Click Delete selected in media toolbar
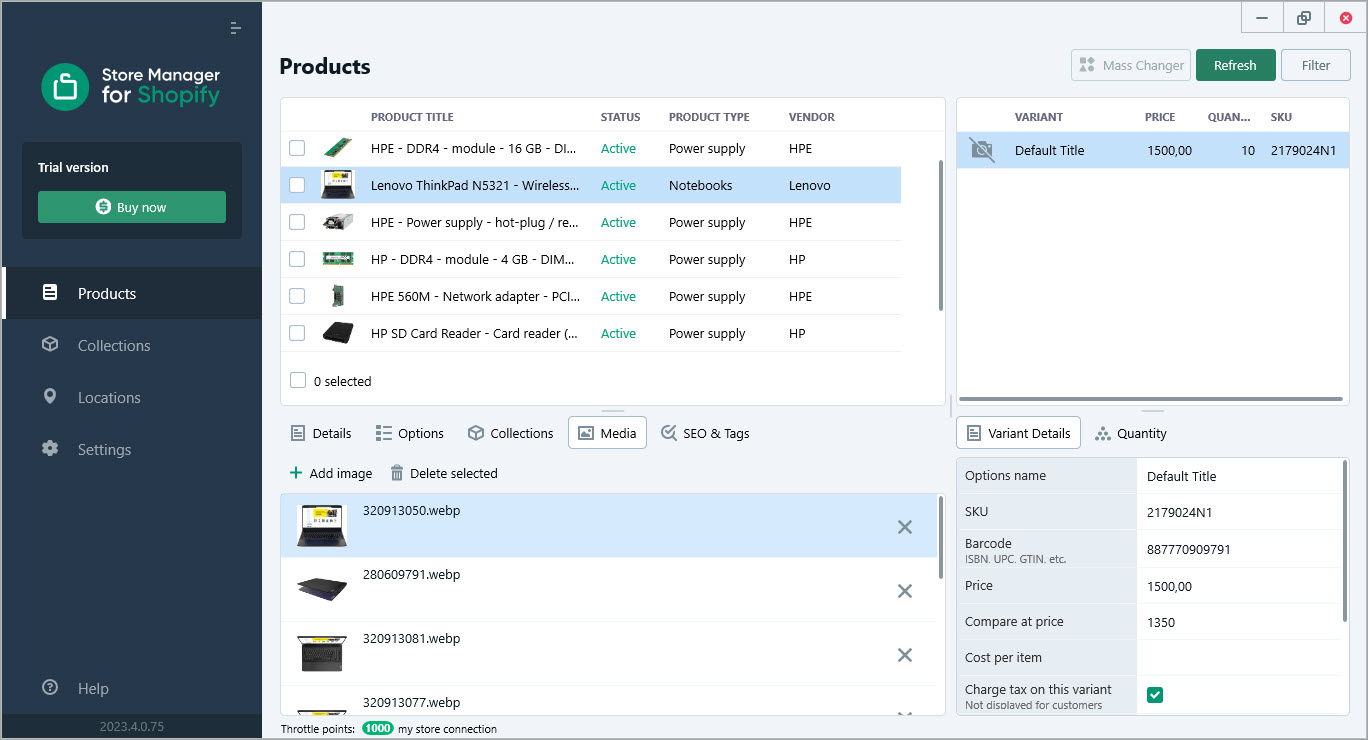Image resolution: width=1368 pixels, height=740 pixels. (x=443, y=473)
